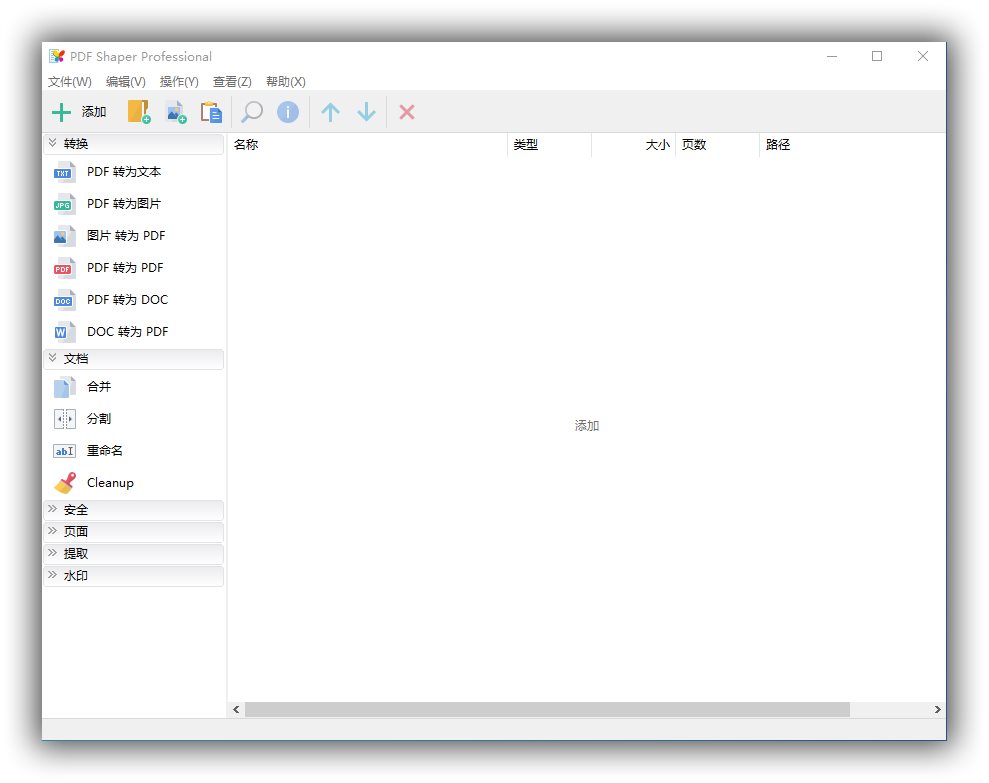Click the green plus 添加 button

coord(79,112)
